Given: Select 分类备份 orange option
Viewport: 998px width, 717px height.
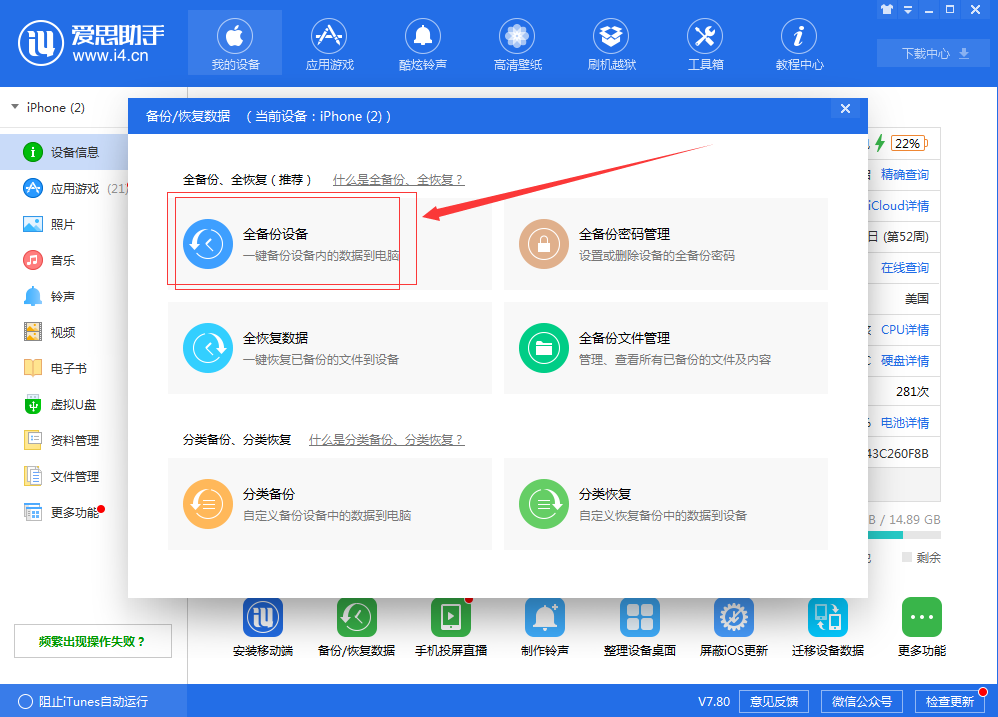Looking at the screenshot, I should [330, 504].
